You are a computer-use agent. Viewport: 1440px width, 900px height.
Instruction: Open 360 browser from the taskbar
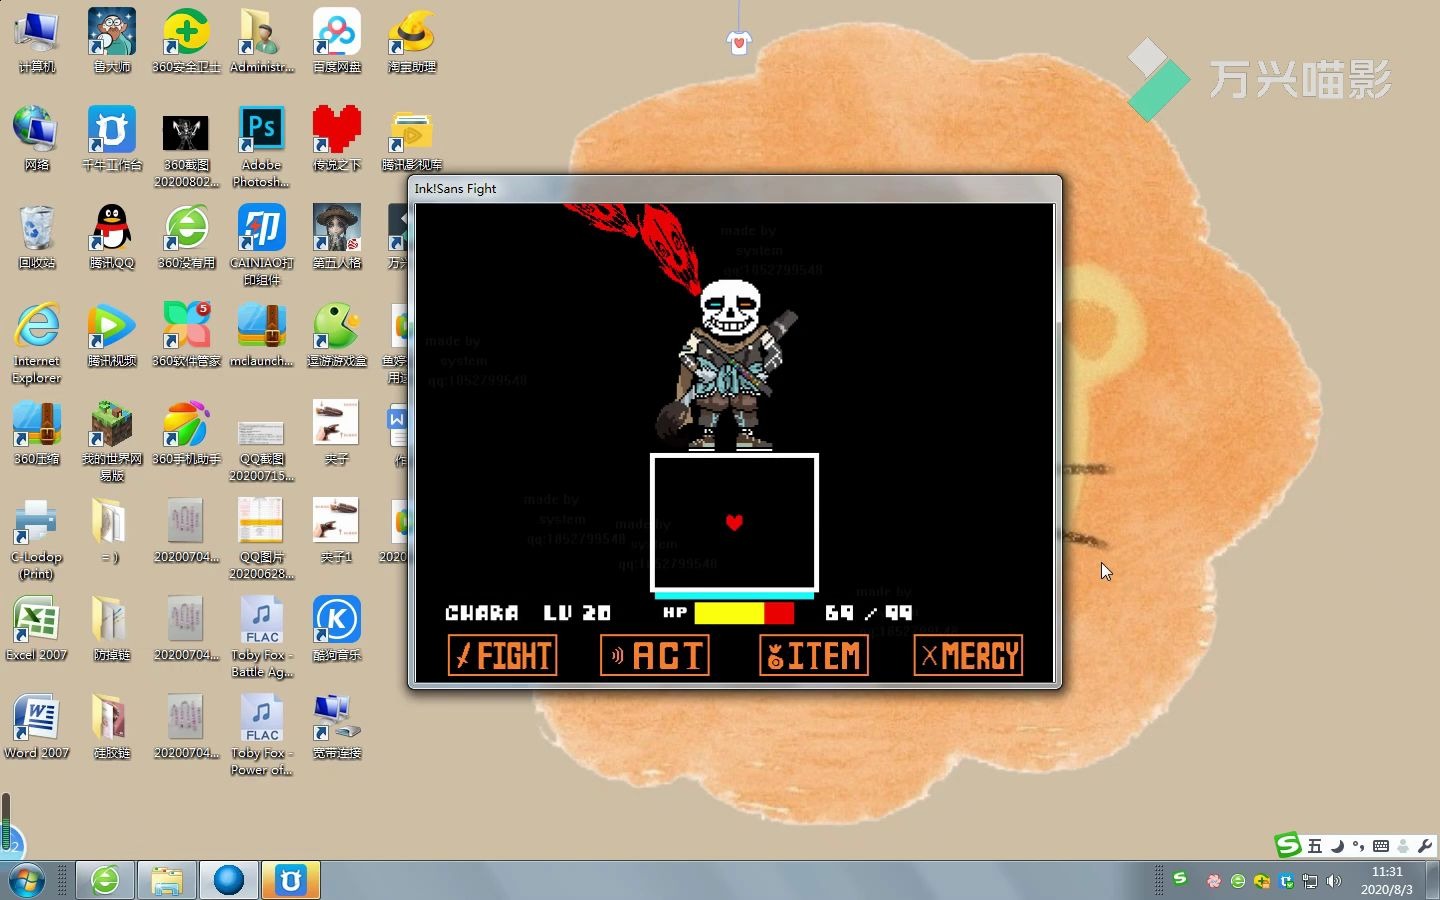point(105,880)
